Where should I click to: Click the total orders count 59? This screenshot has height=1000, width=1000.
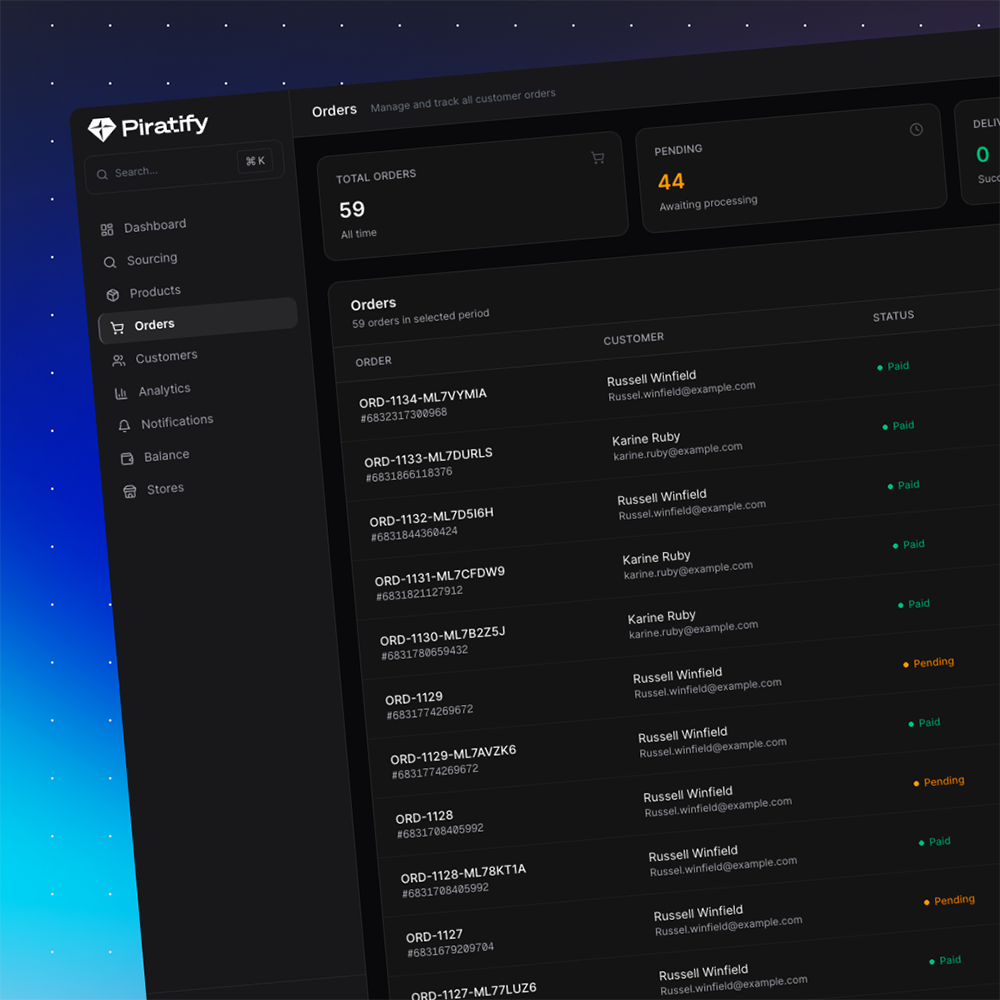pyautogui.click(x=352, y=210)
